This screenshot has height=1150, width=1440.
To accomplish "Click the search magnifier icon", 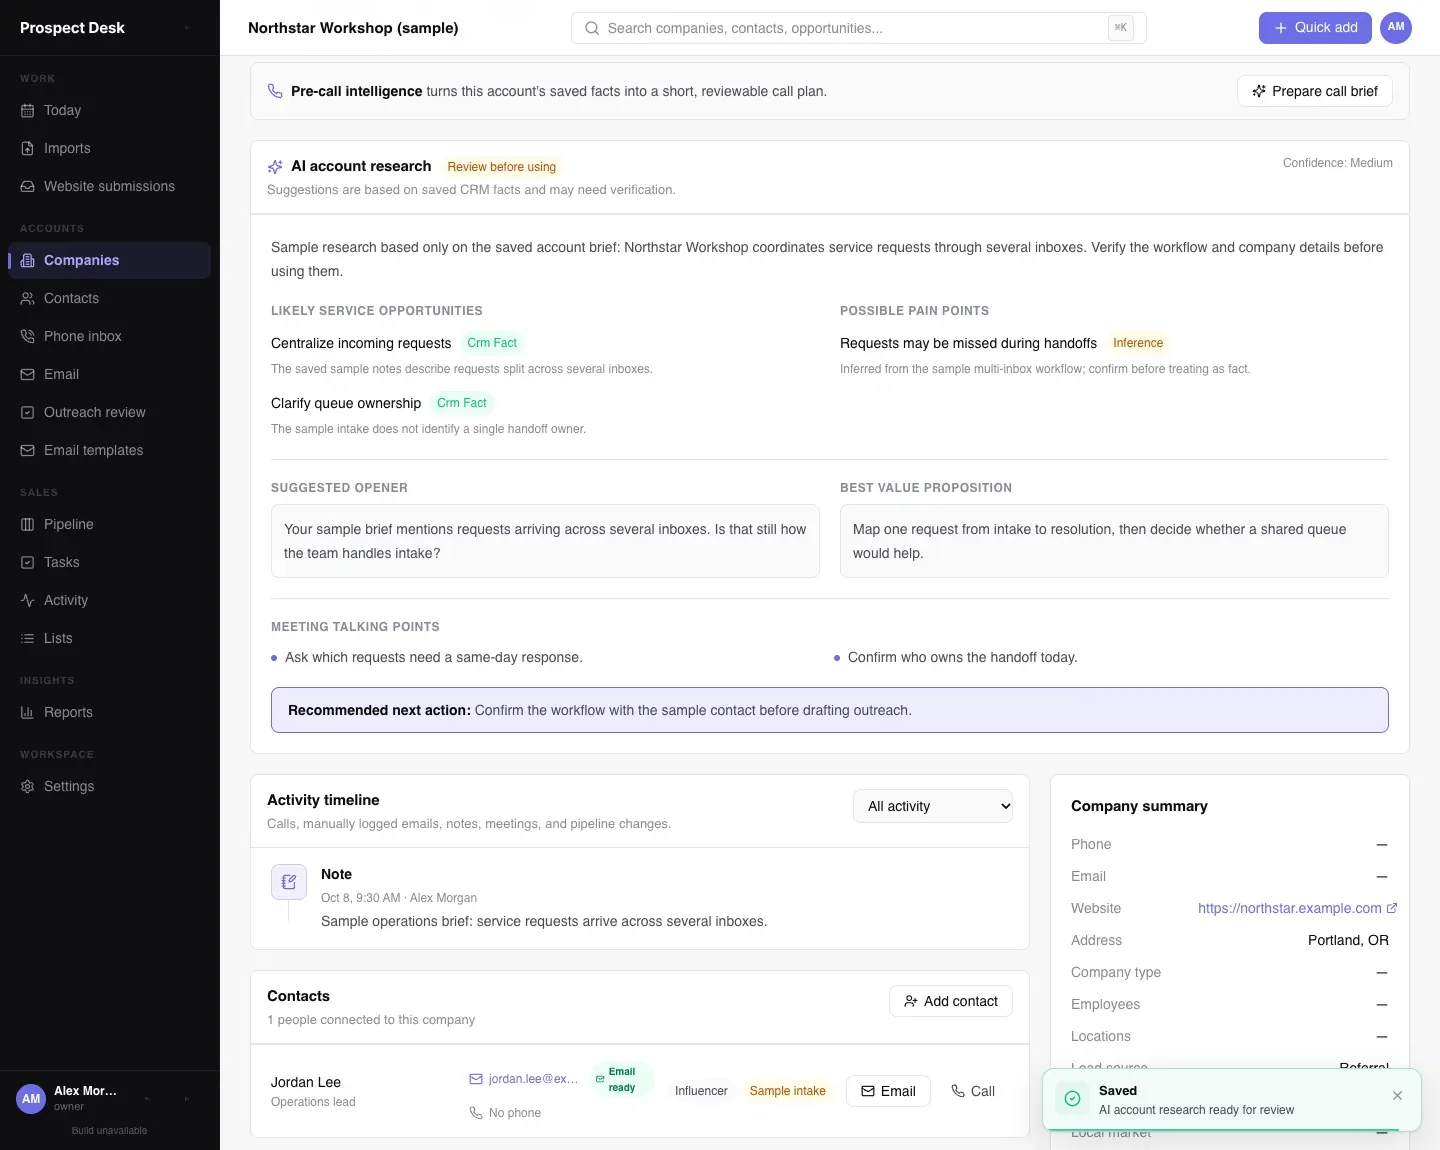I will pyautogui.click(x=592, y=28).
